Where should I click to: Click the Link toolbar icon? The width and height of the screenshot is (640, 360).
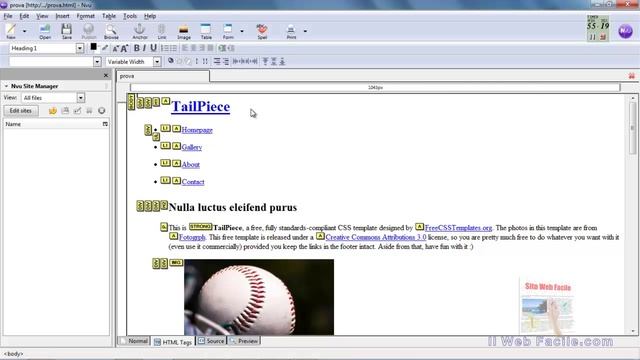click(162, 31)
